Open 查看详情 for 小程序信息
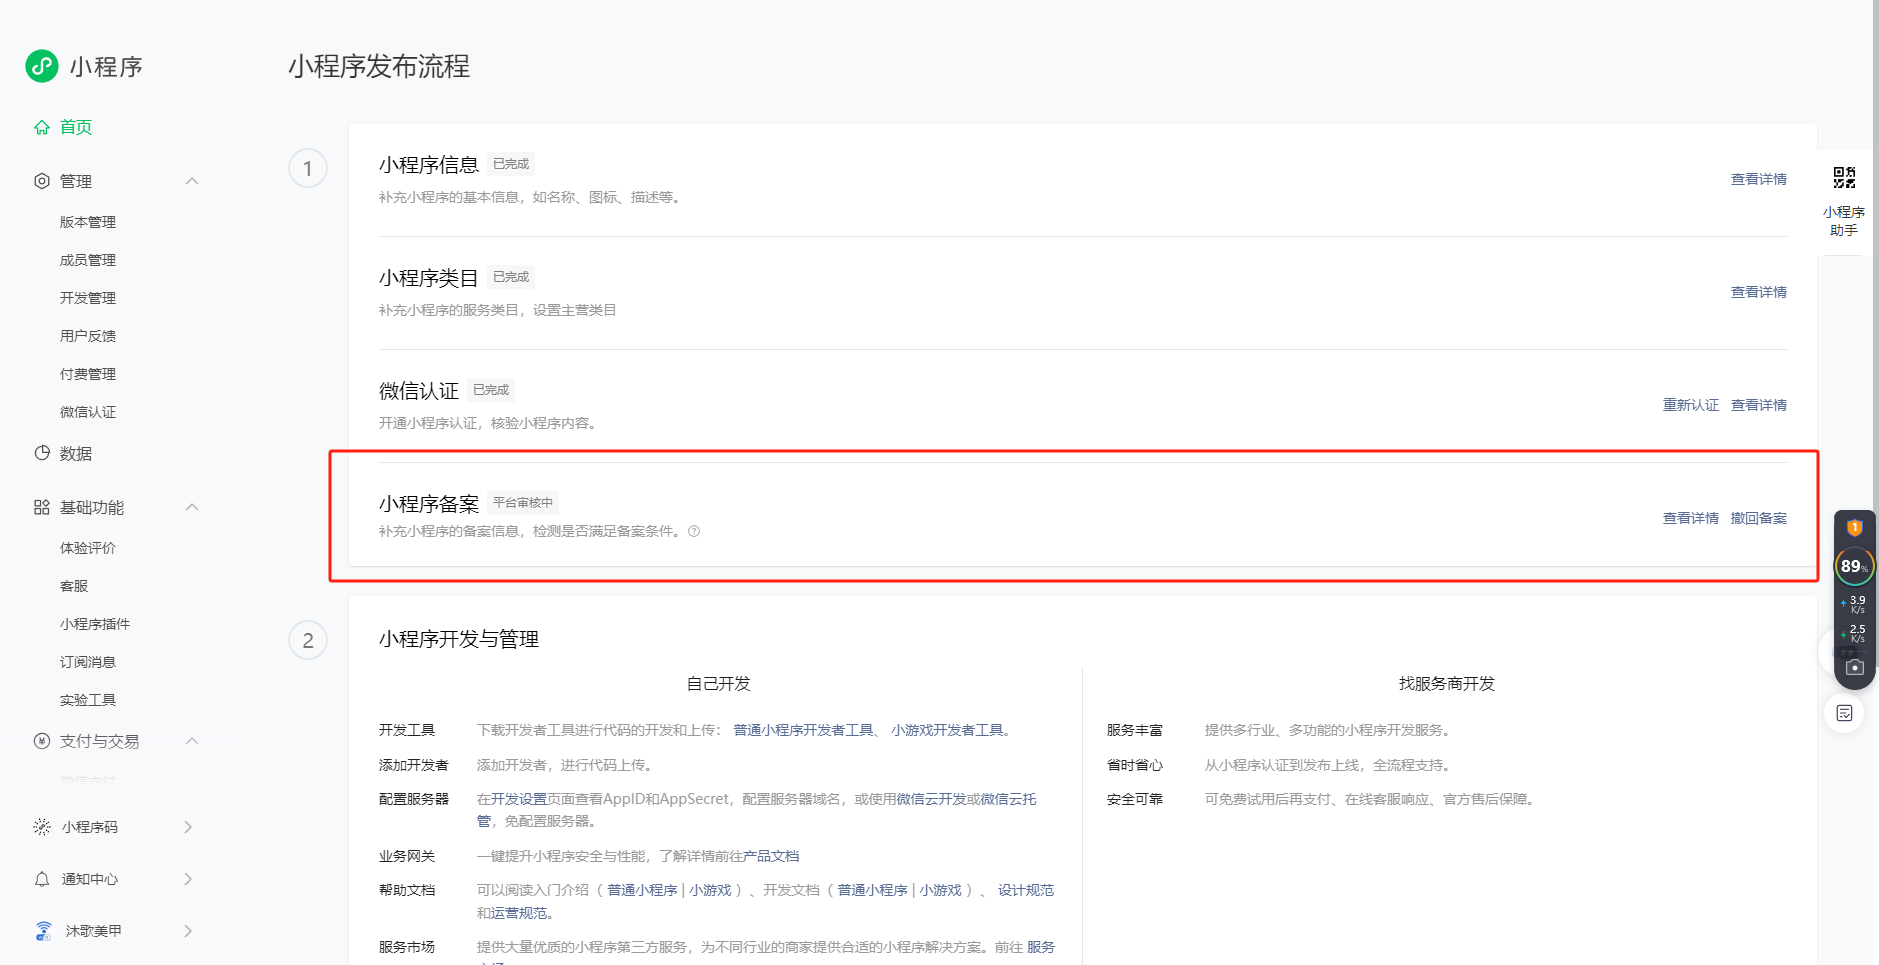 1759,179
